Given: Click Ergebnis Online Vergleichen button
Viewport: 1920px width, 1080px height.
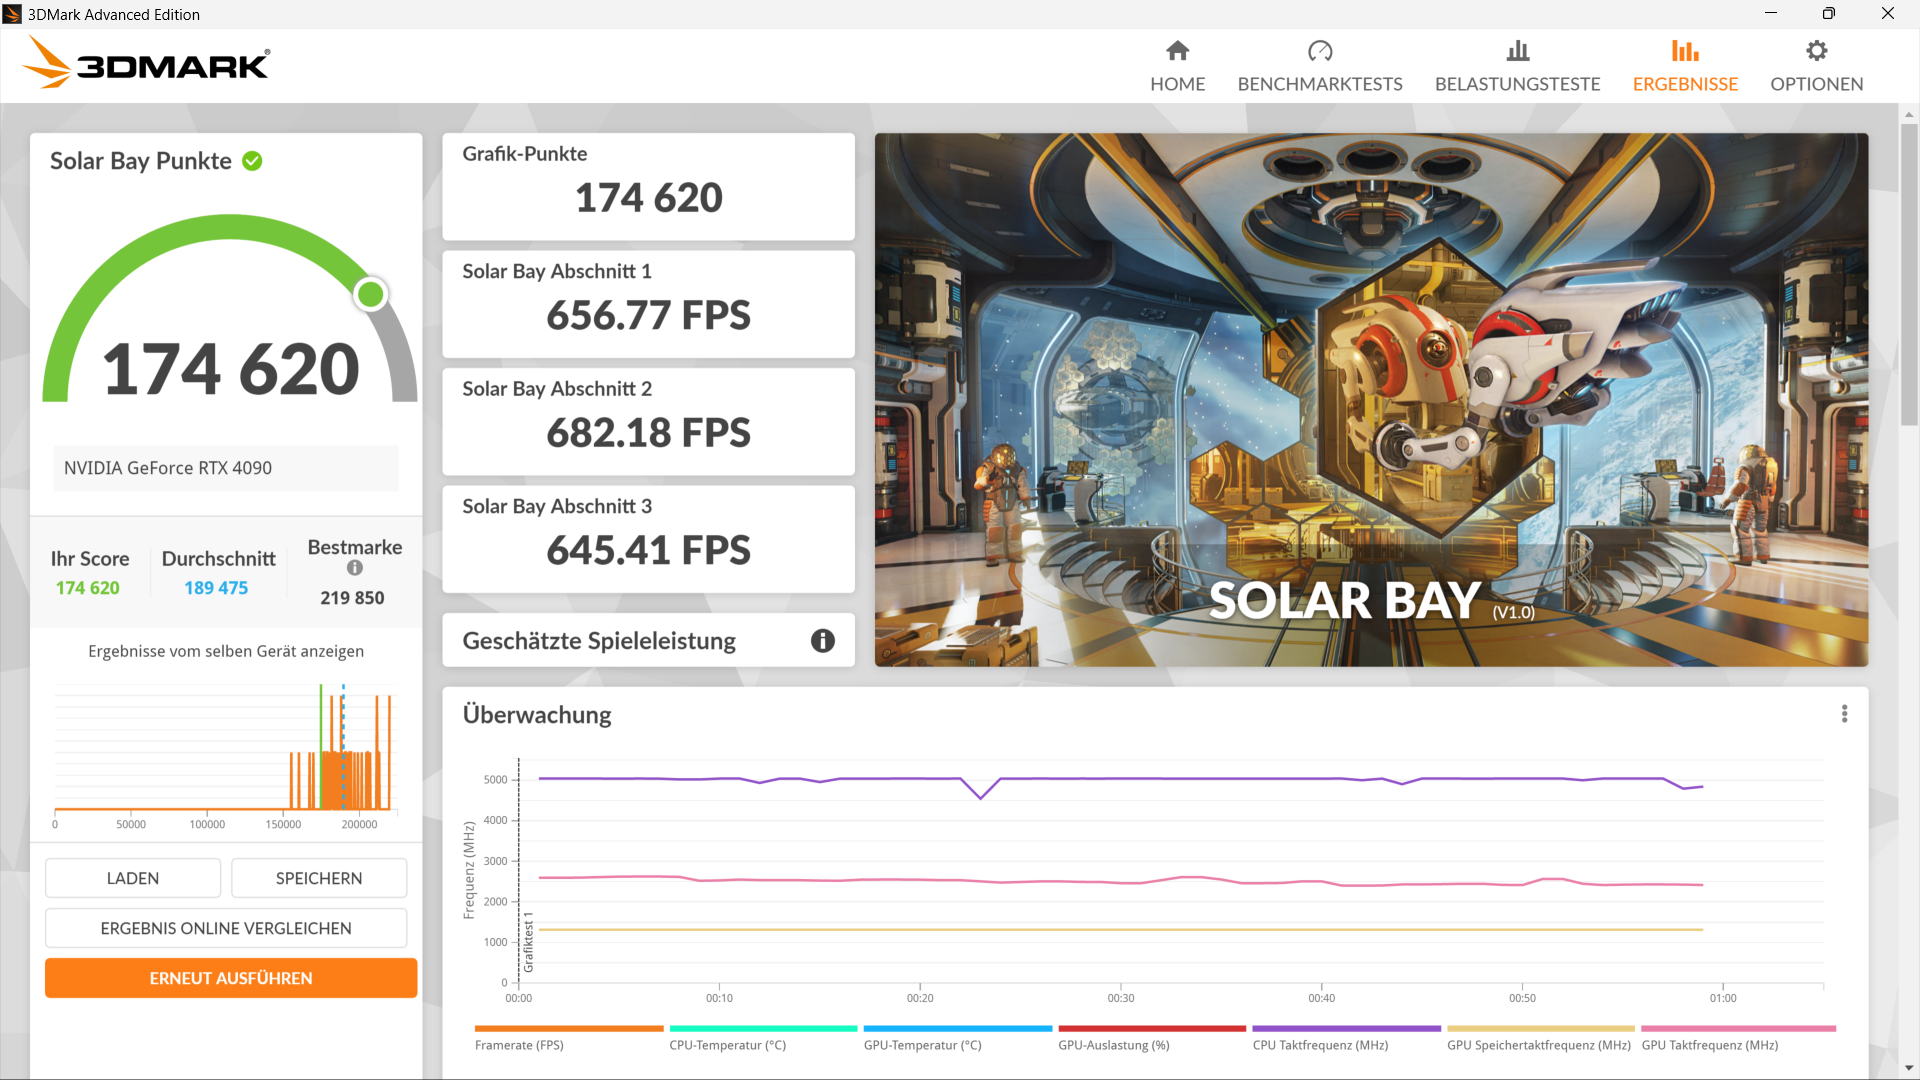Looking at the screenshot, I should click(226, 928).
